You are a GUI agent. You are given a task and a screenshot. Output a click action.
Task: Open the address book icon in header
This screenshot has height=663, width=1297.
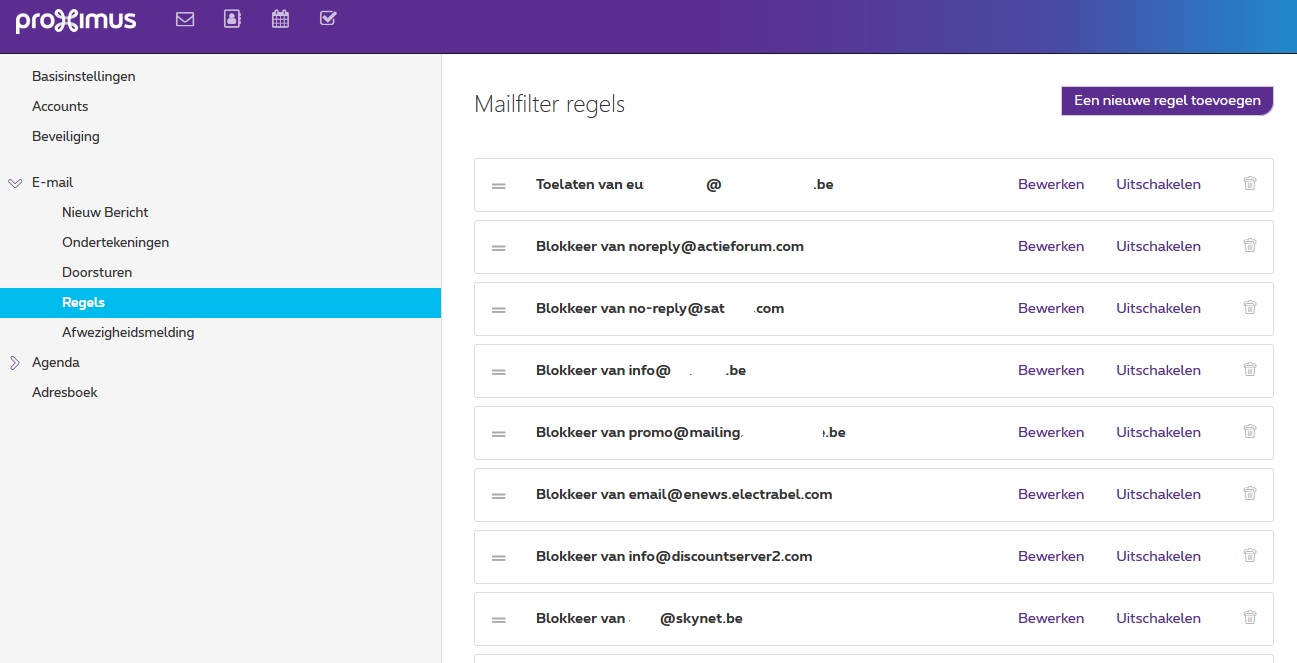232,19
